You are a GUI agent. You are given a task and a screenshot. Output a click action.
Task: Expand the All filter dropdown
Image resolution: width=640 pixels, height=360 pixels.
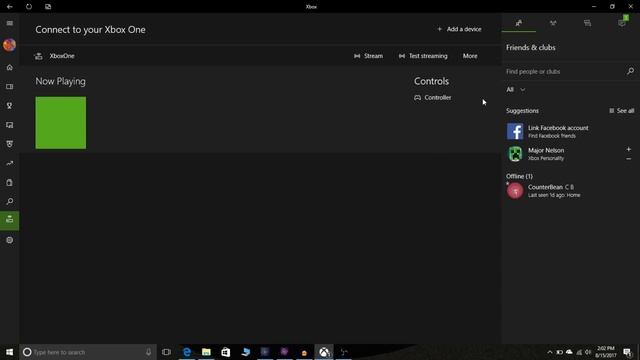pos(516,89)
